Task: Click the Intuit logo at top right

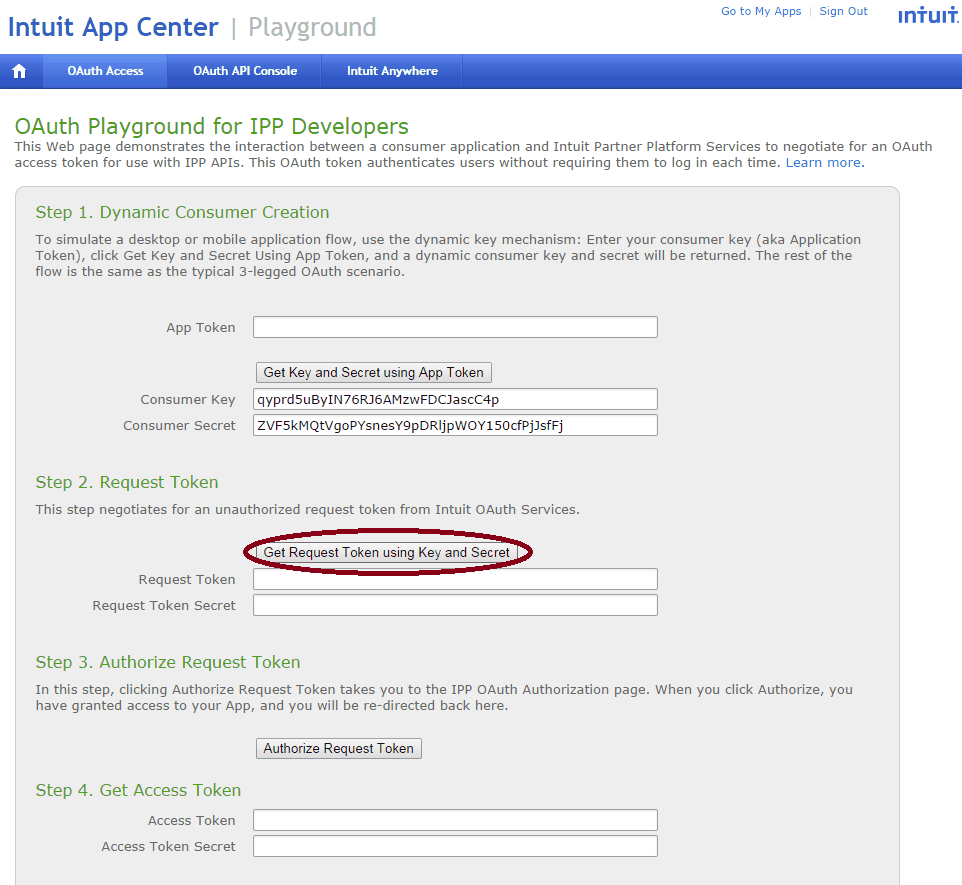Action: click(929, 15)
